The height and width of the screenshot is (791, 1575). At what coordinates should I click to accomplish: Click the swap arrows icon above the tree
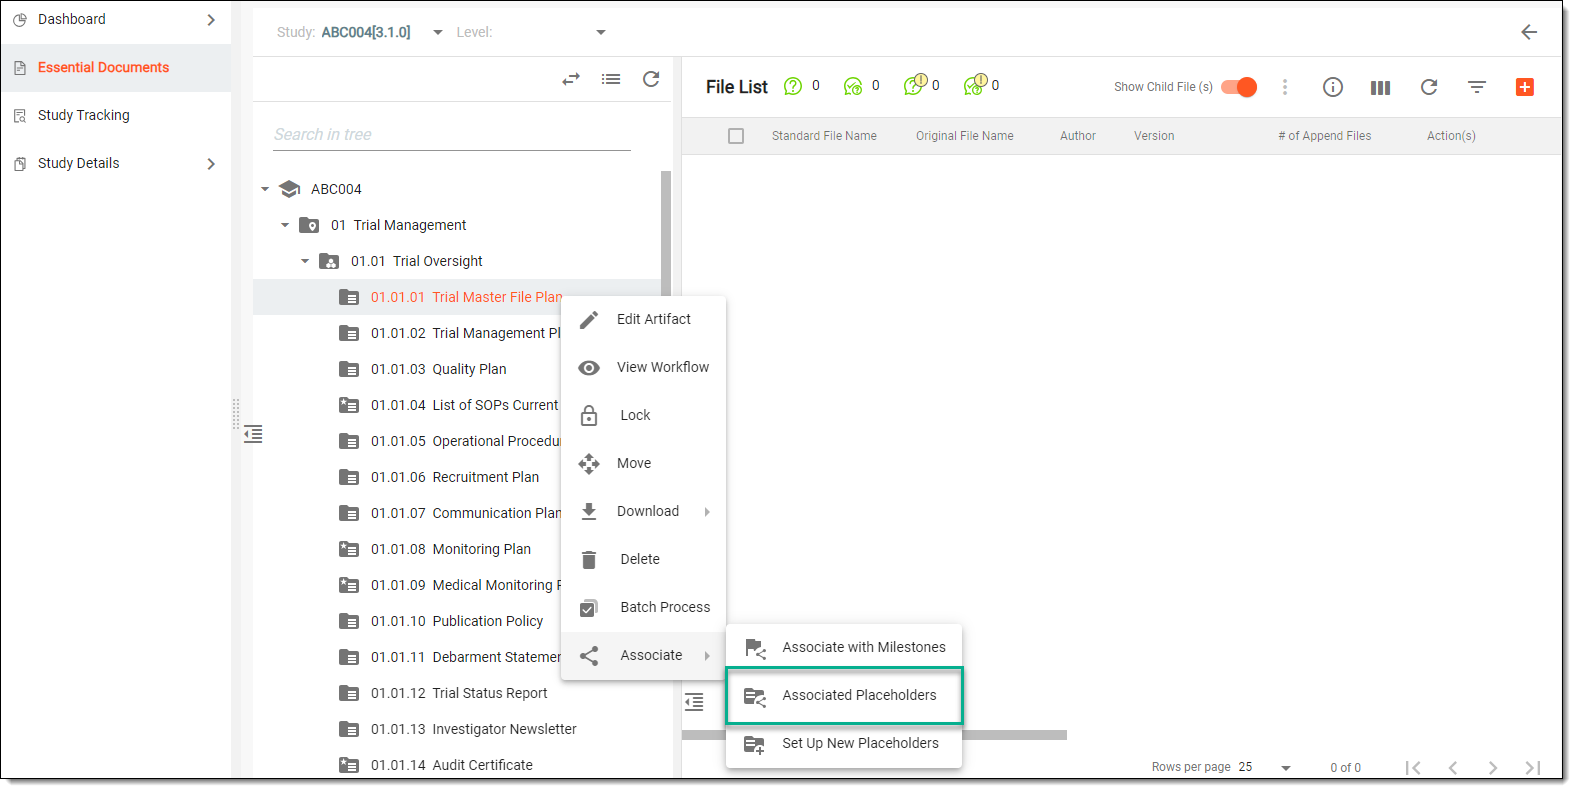tap(571, 79)
